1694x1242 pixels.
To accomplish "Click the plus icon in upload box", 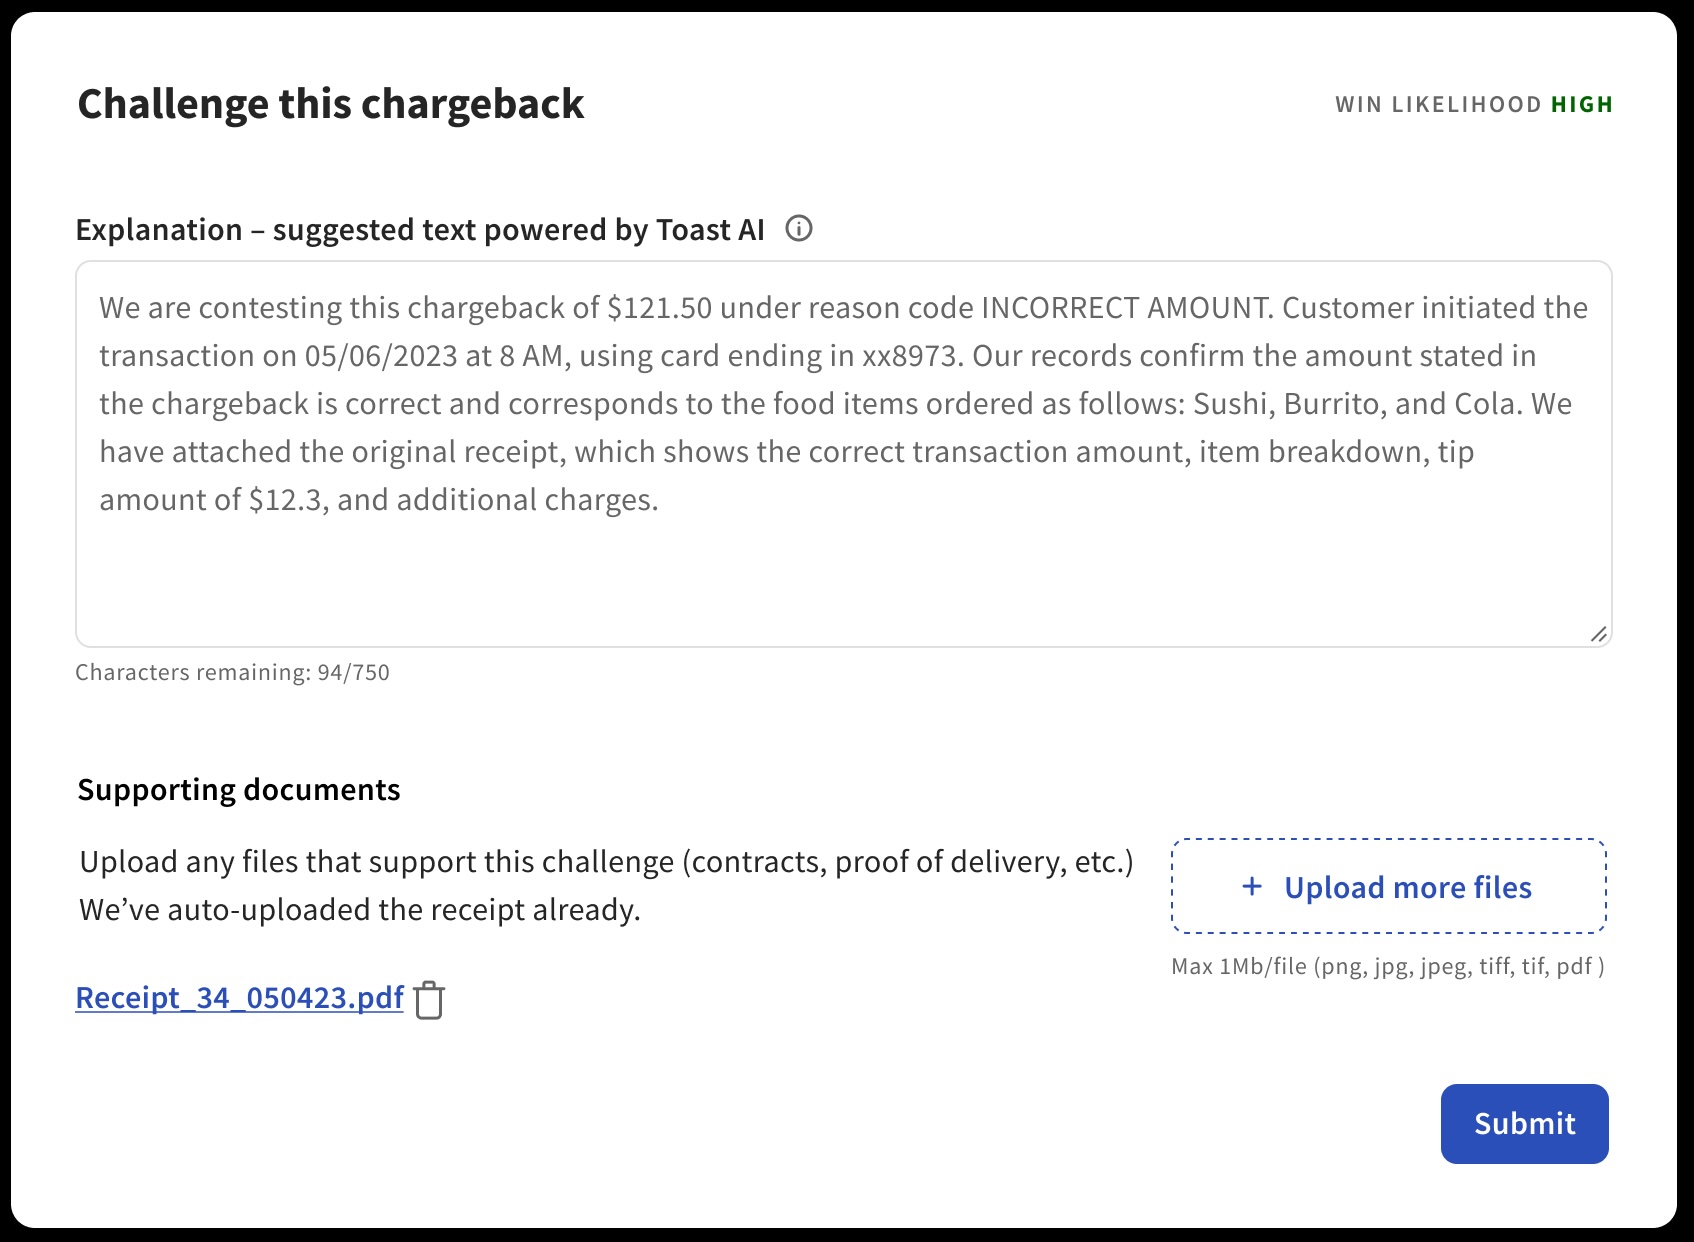I will (1251, 886).
